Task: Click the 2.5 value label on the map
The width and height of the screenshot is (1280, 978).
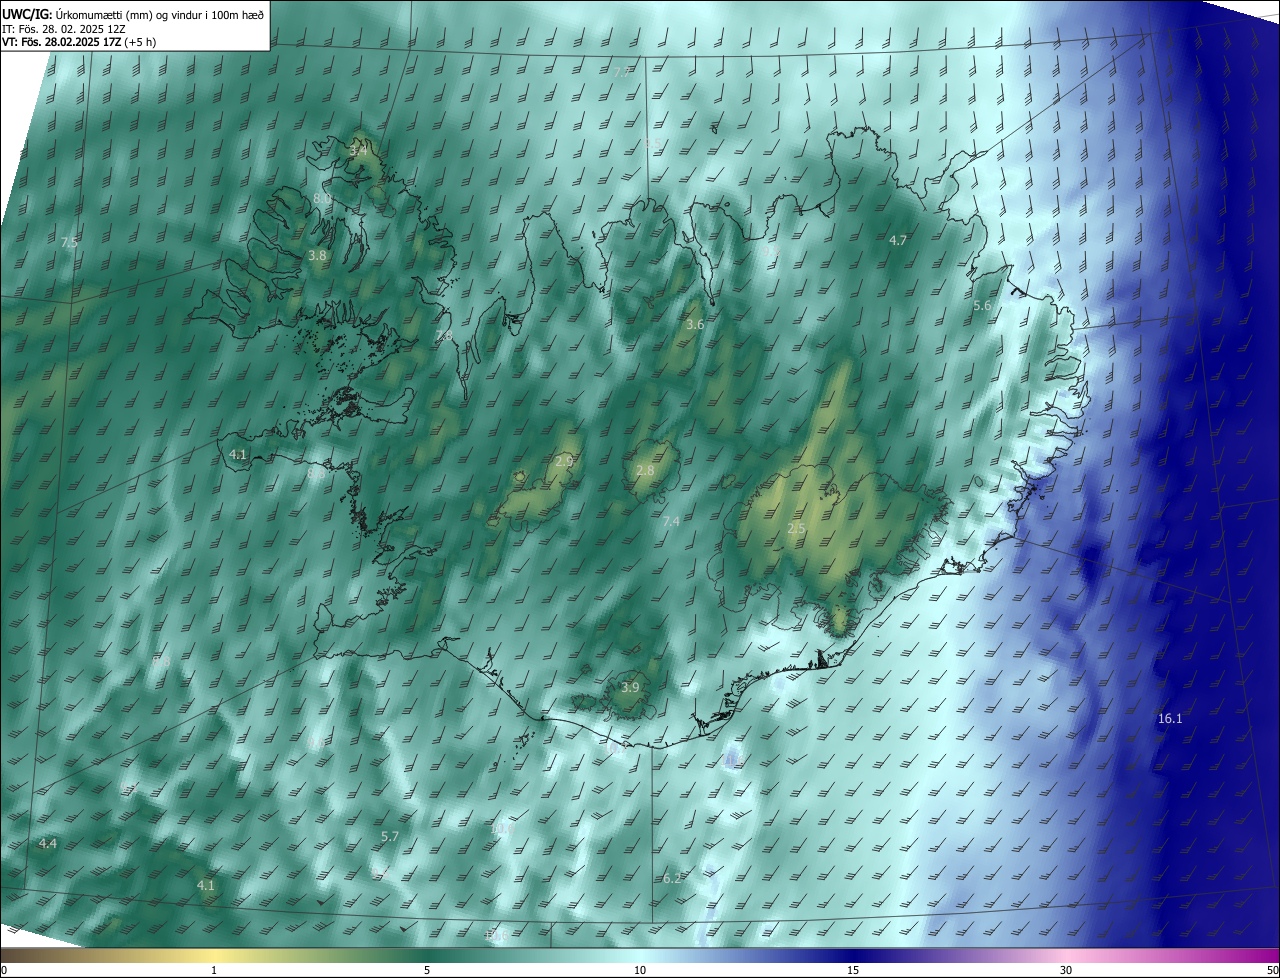Action: 796,529
